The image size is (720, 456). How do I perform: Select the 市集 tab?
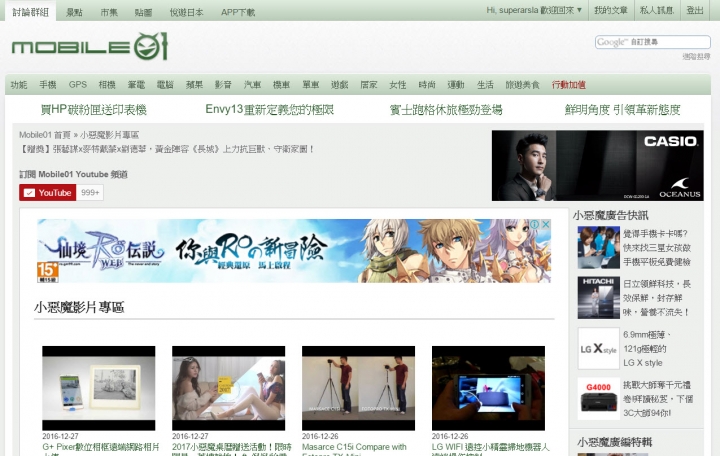(109, 12)
